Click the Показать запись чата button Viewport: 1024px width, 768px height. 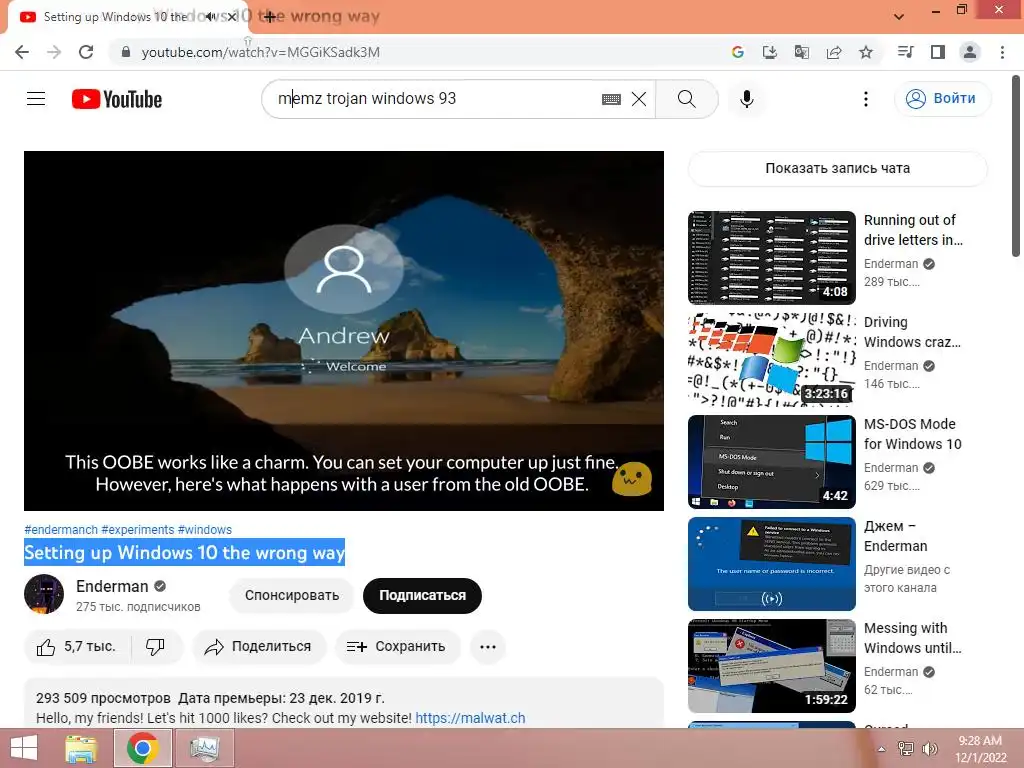tap(837, 168)
